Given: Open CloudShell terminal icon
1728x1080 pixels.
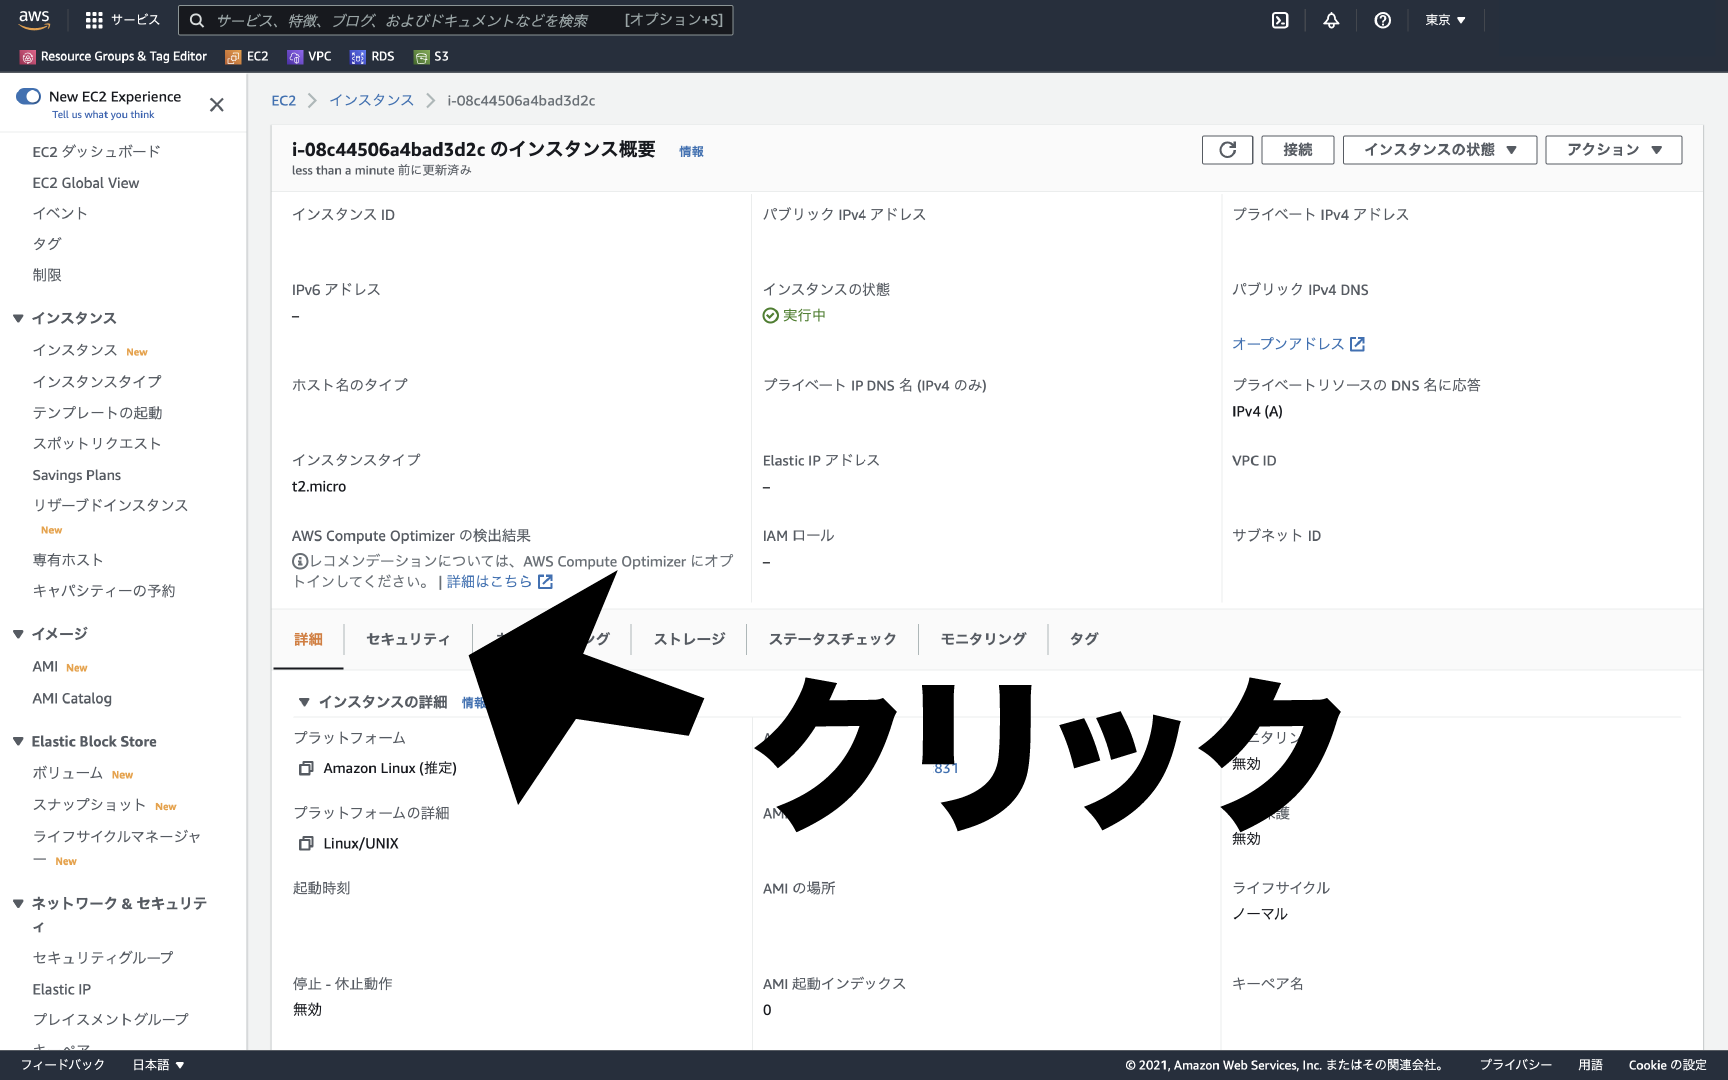Looking at the screenshot, I should pos(1280,20).
